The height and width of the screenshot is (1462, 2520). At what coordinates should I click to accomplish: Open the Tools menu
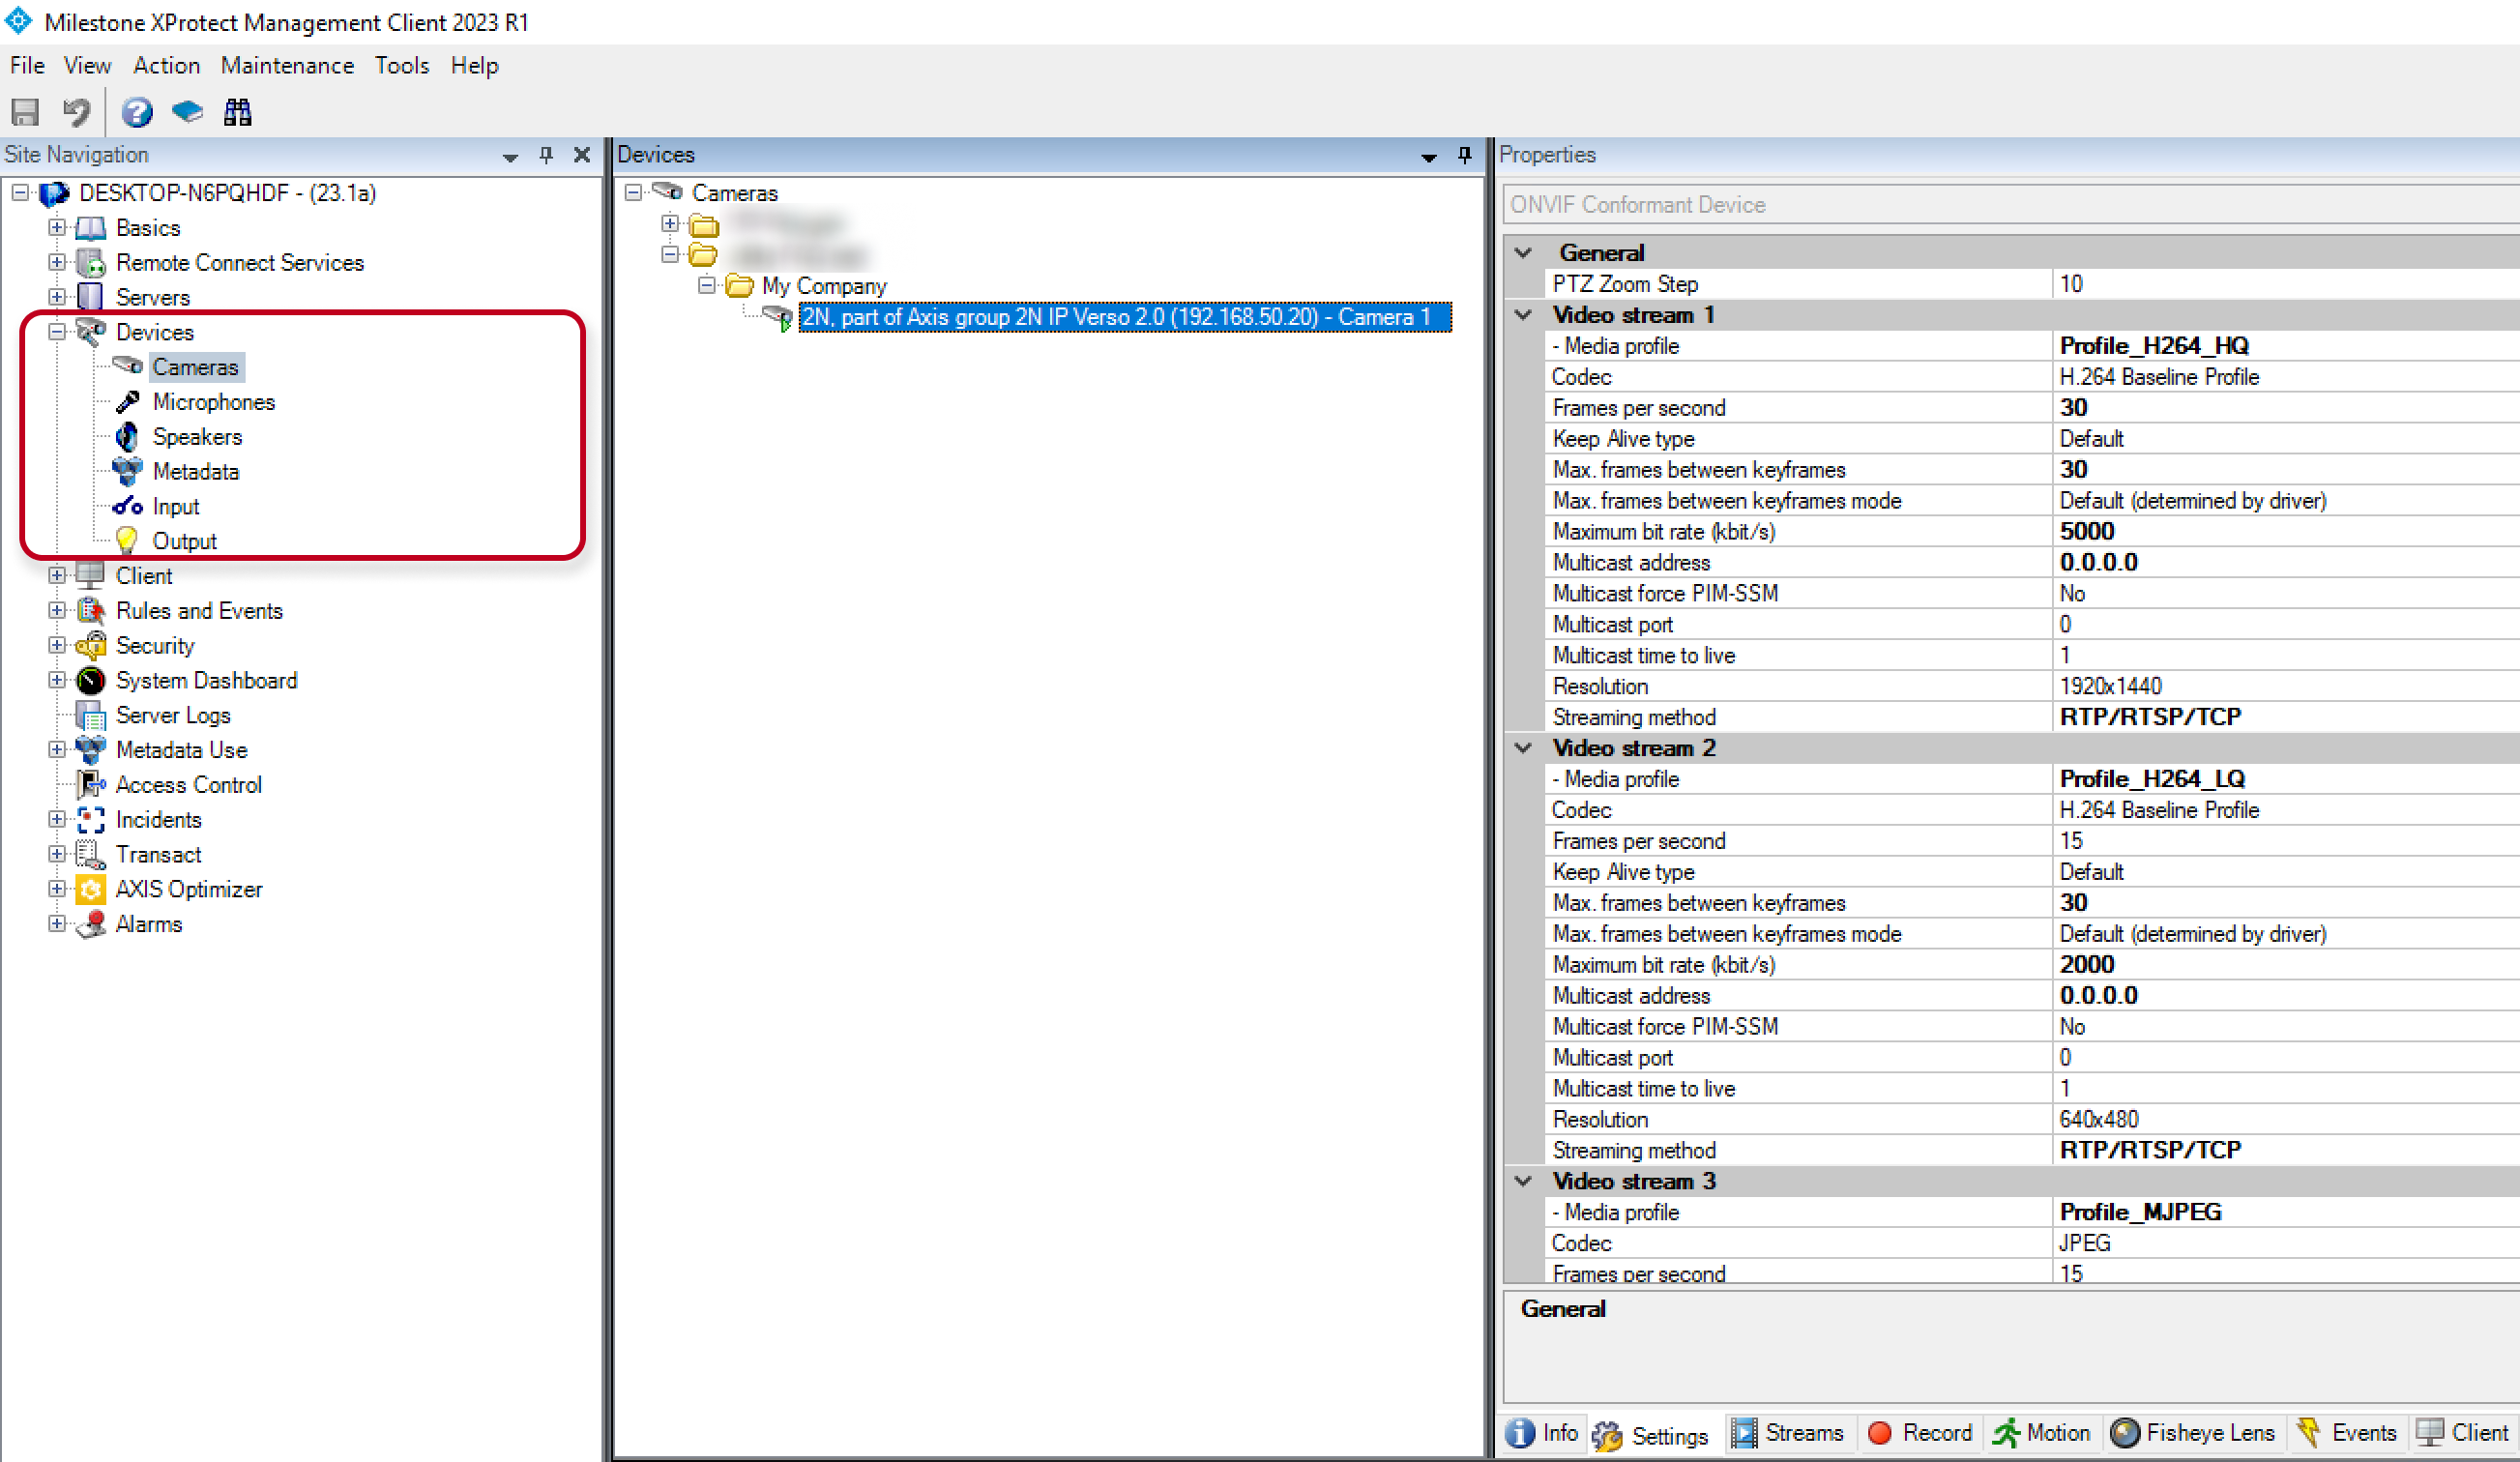click(x=402, y=66)
